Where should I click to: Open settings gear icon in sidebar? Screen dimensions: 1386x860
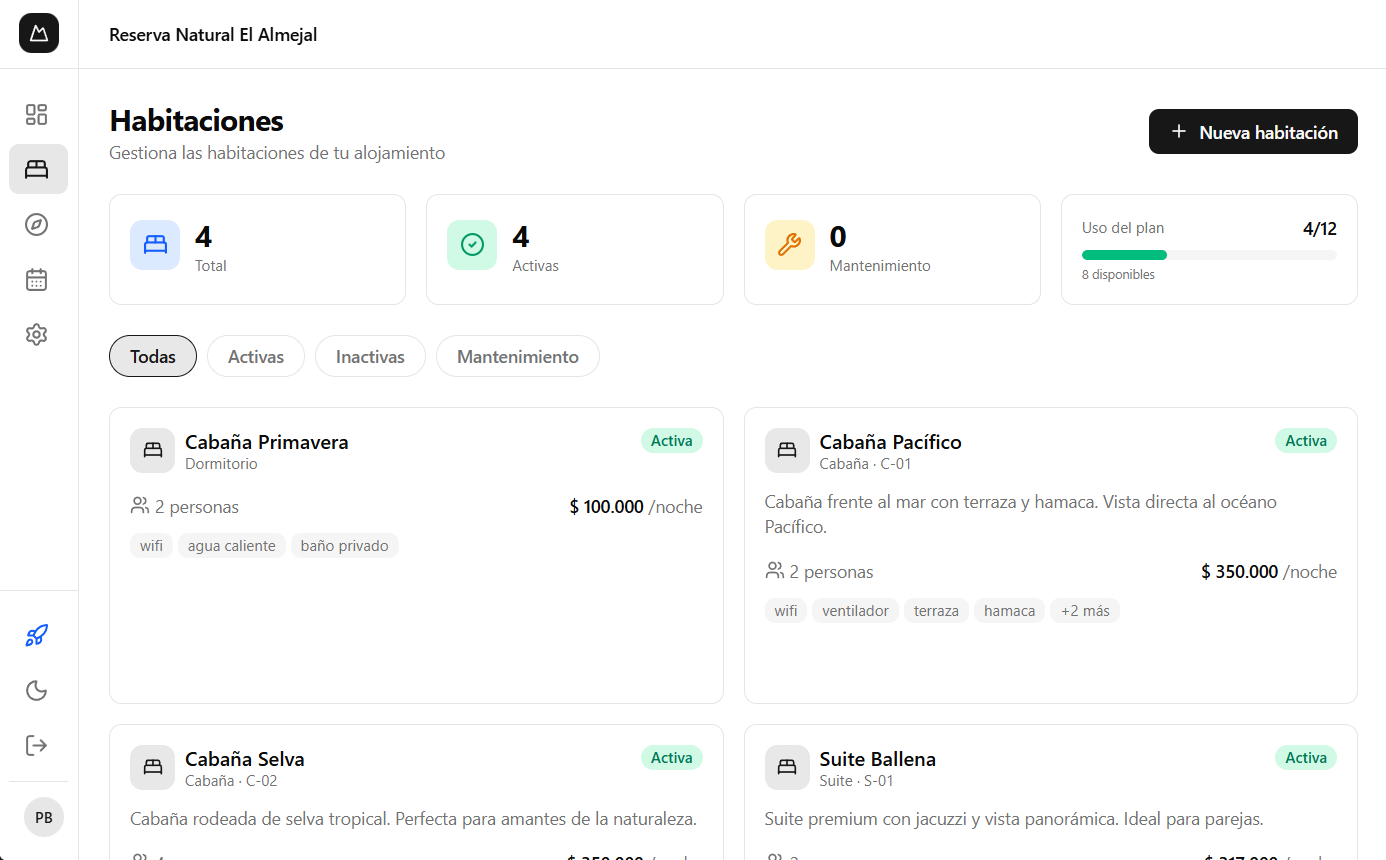pos(37,334)
